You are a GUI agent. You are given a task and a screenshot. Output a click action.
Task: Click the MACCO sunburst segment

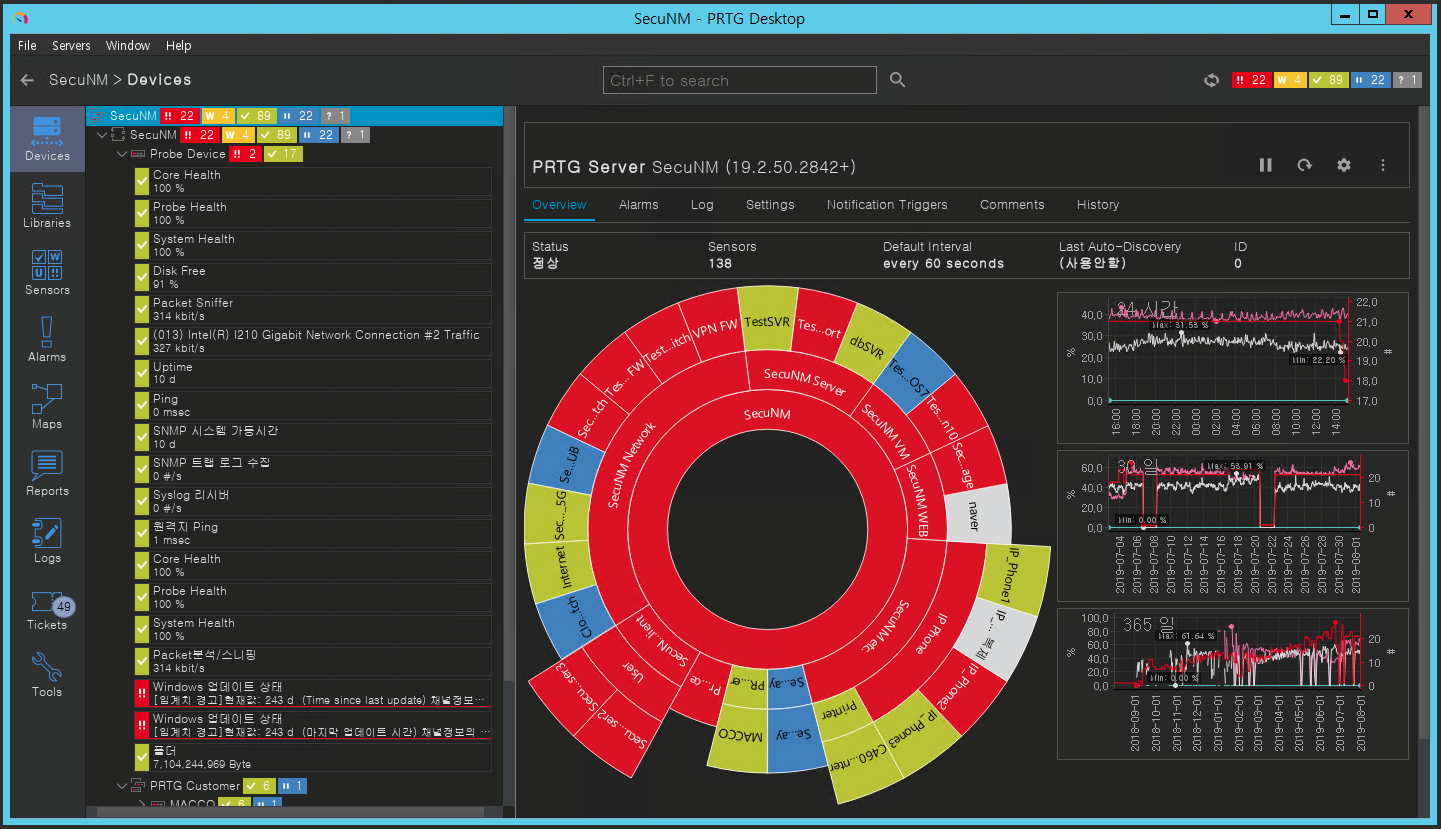tap(742, 734)
